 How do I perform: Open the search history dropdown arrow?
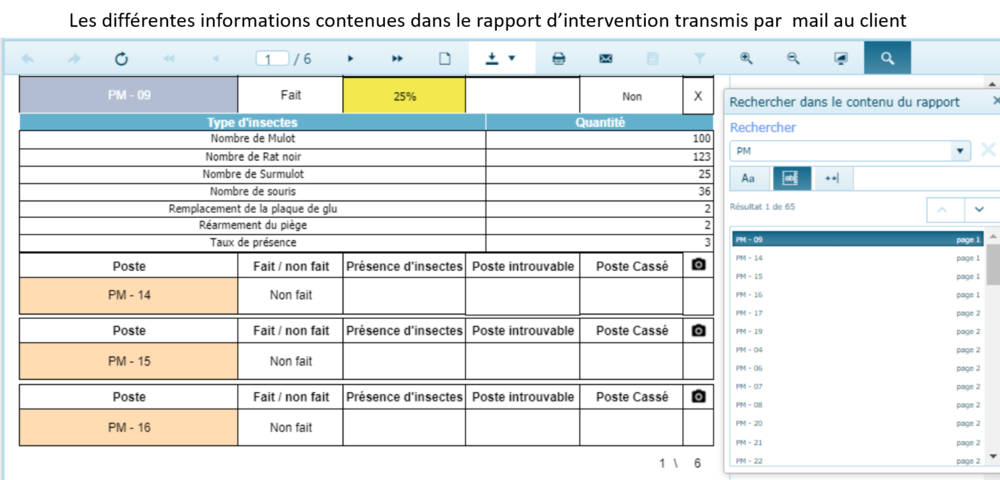[960, 151]
